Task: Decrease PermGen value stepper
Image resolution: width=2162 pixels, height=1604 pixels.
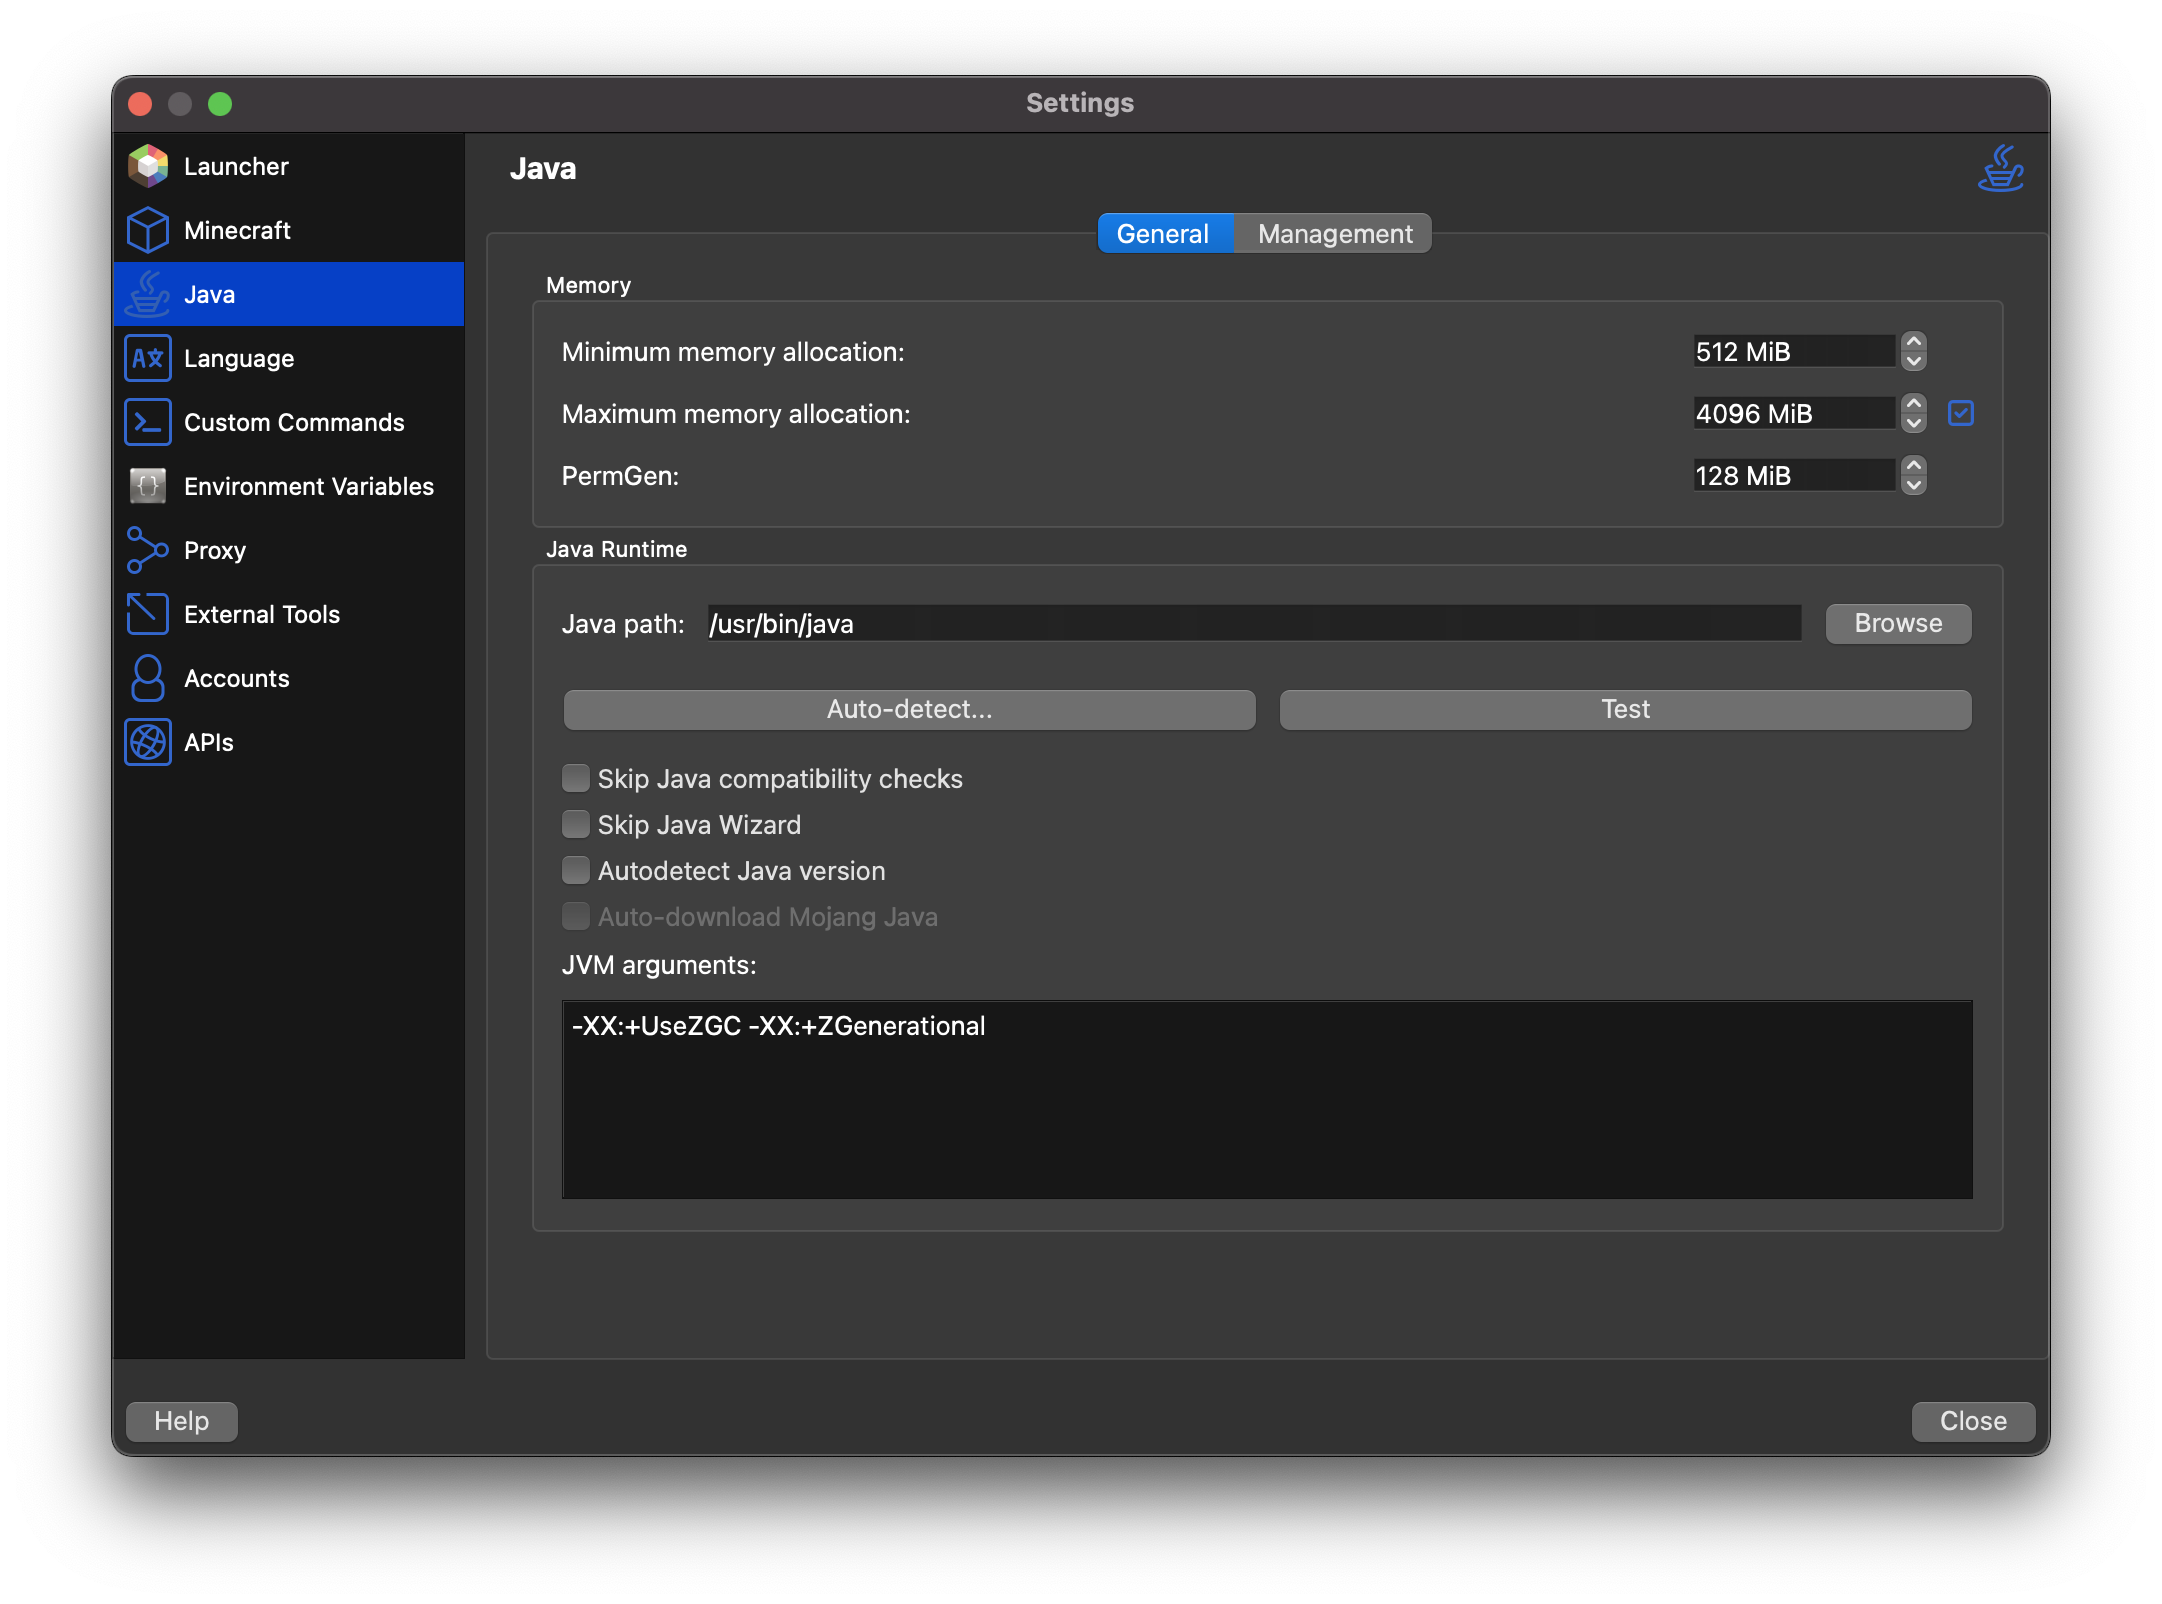Action: tap(1914, 486)
